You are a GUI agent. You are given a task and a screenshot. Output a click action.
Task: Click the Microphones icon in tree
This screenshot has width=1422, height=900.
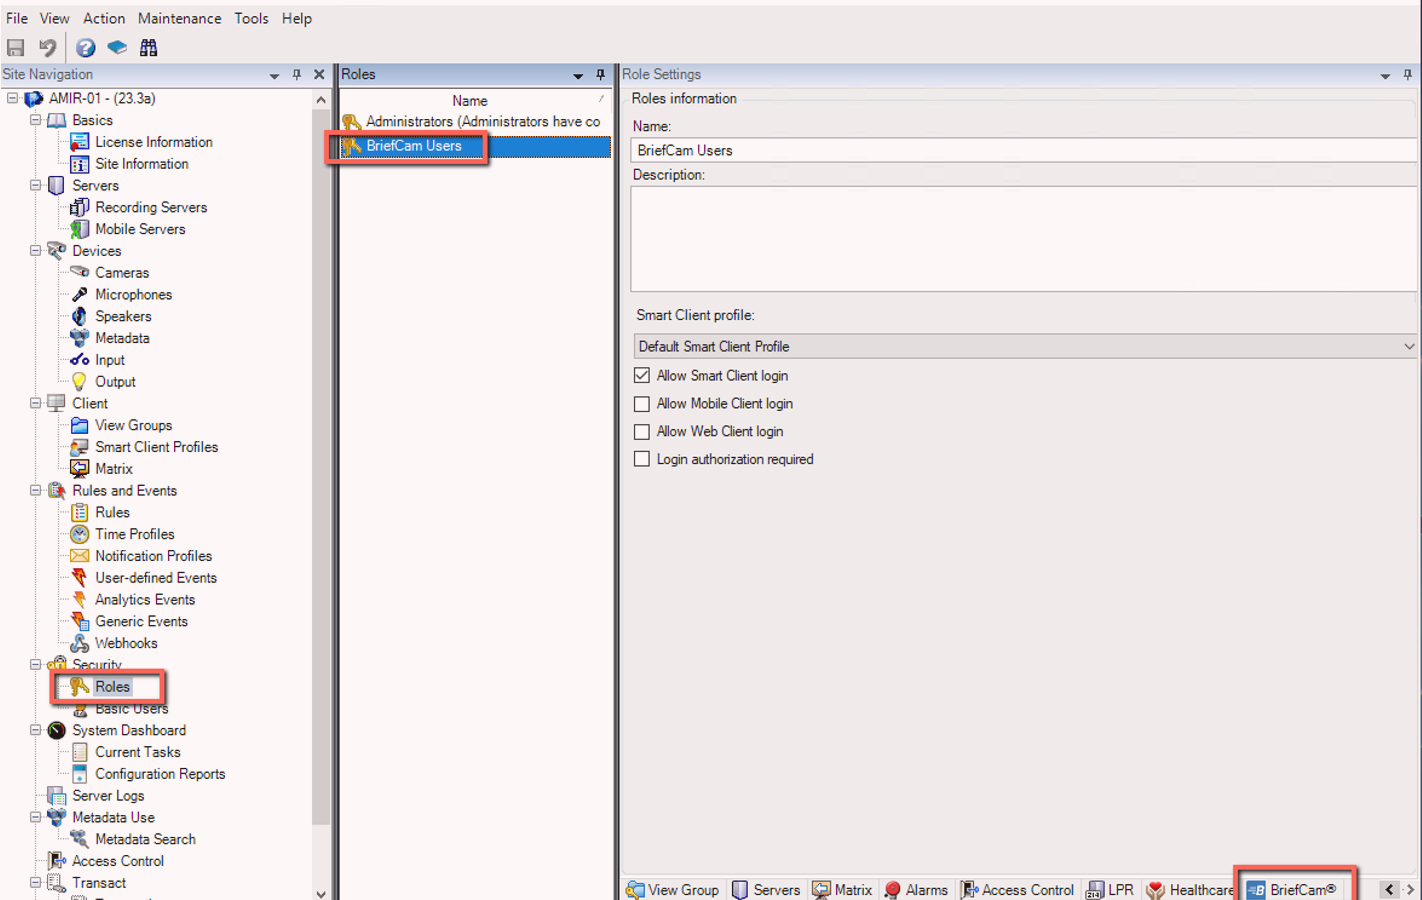(x=79, y=295)
